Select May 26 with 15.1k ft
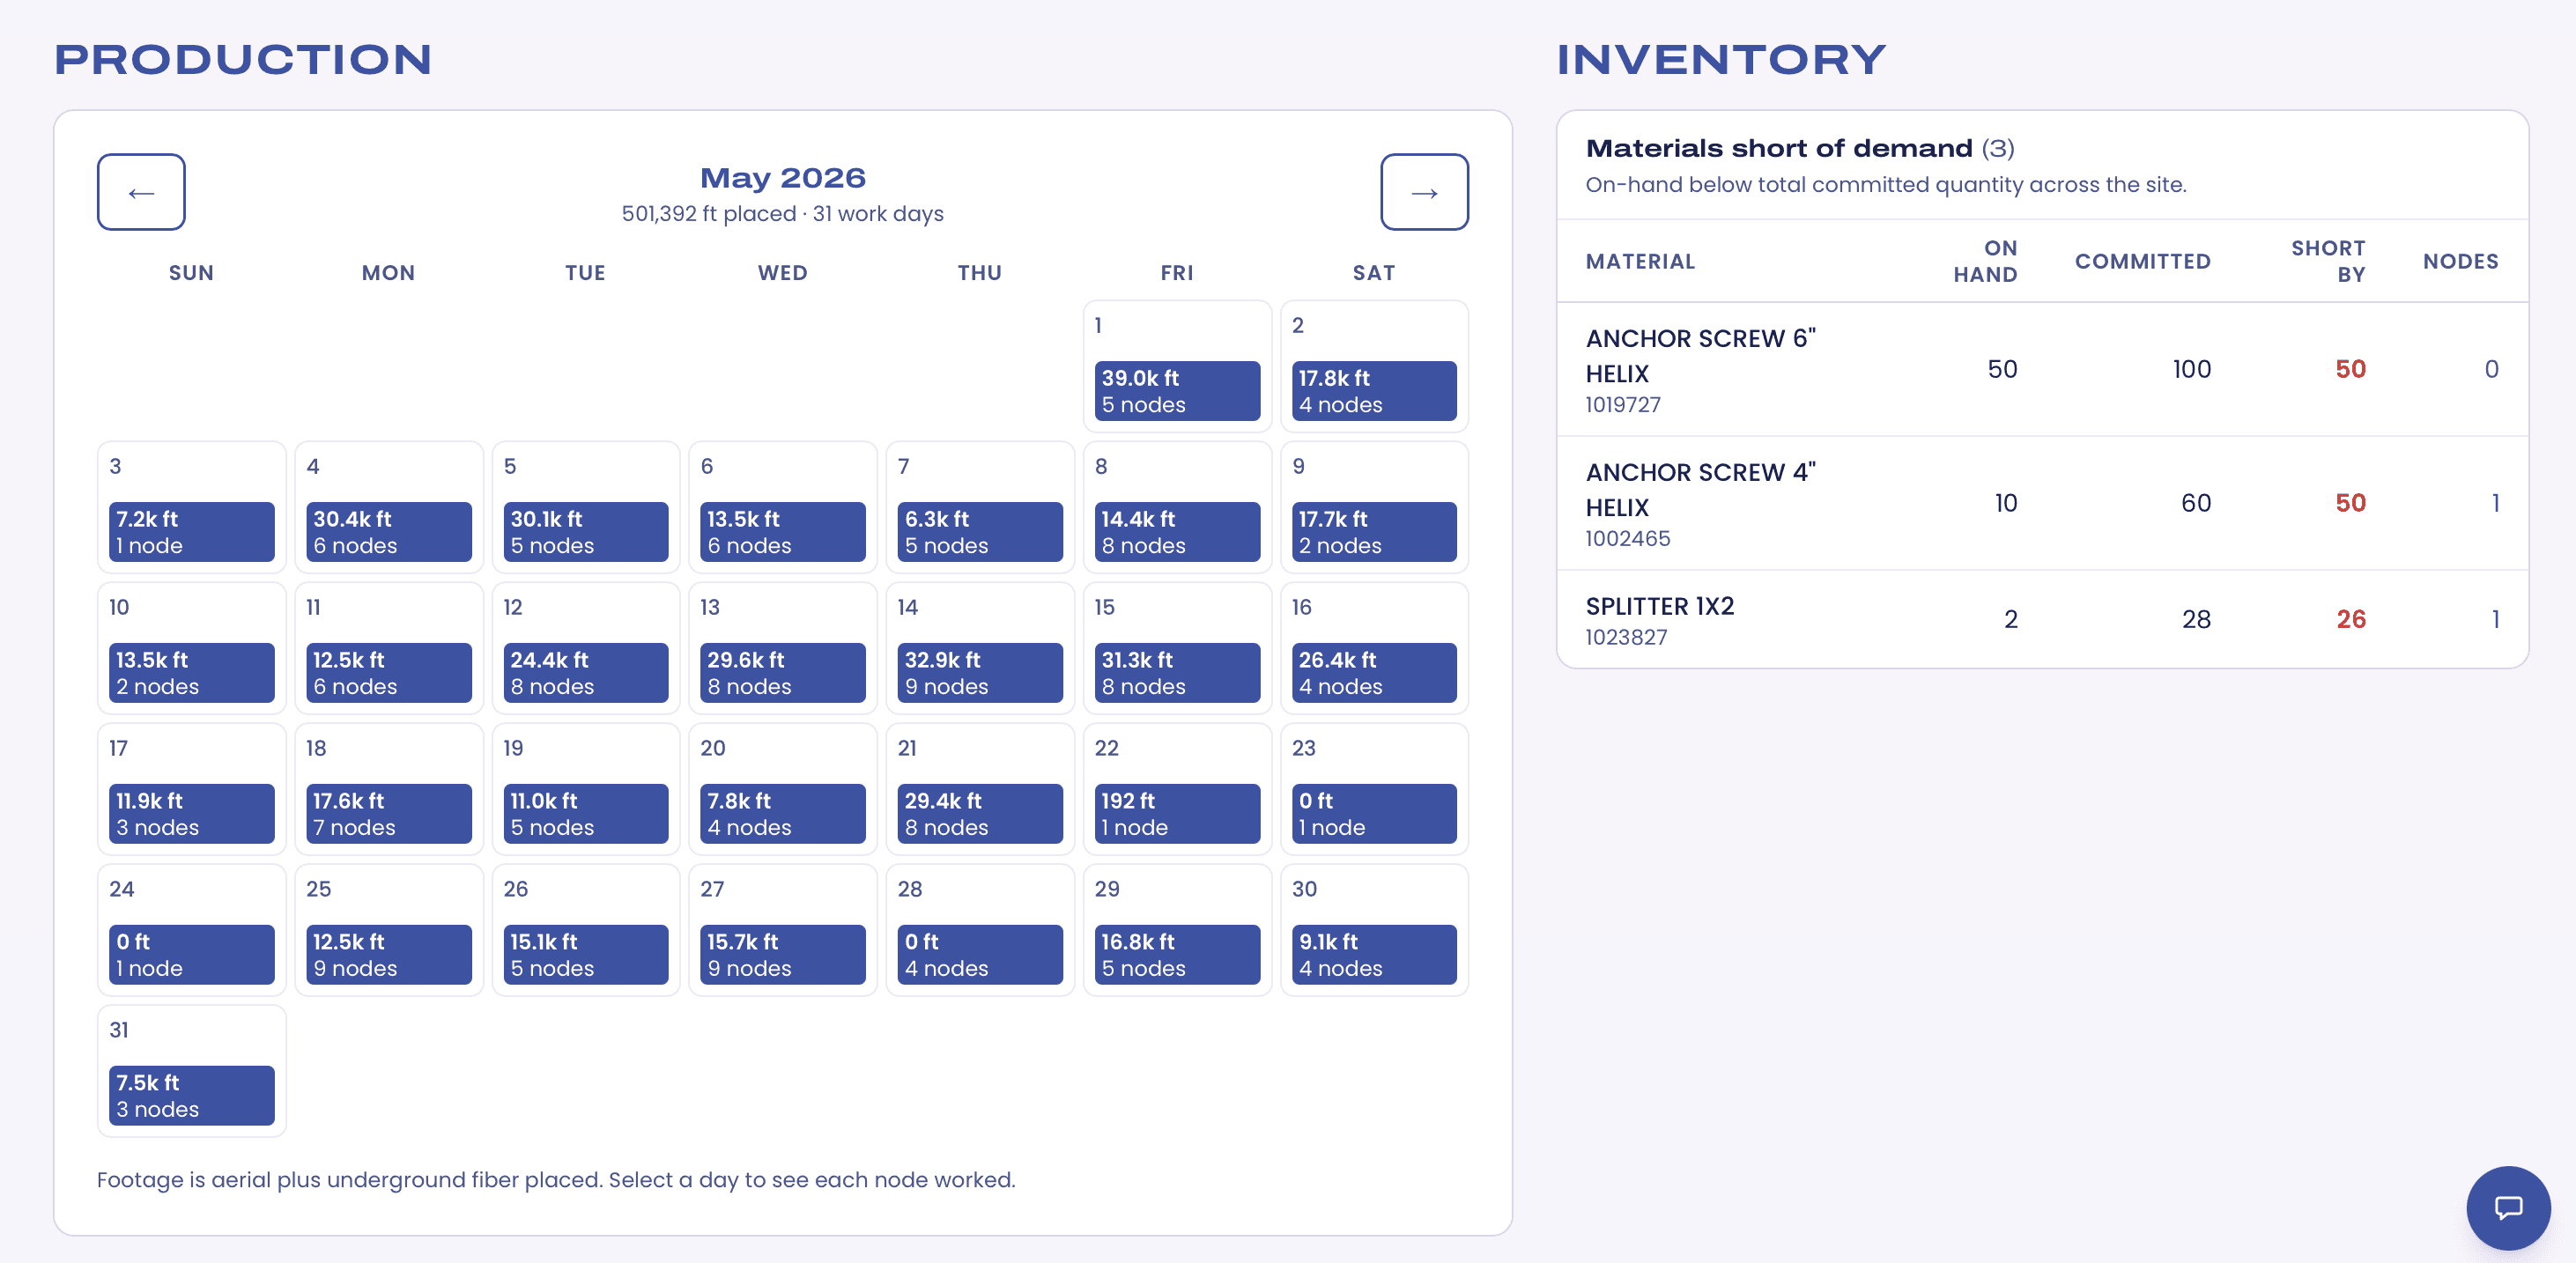Screen dimensions: 2576x1263 [585, 931]
